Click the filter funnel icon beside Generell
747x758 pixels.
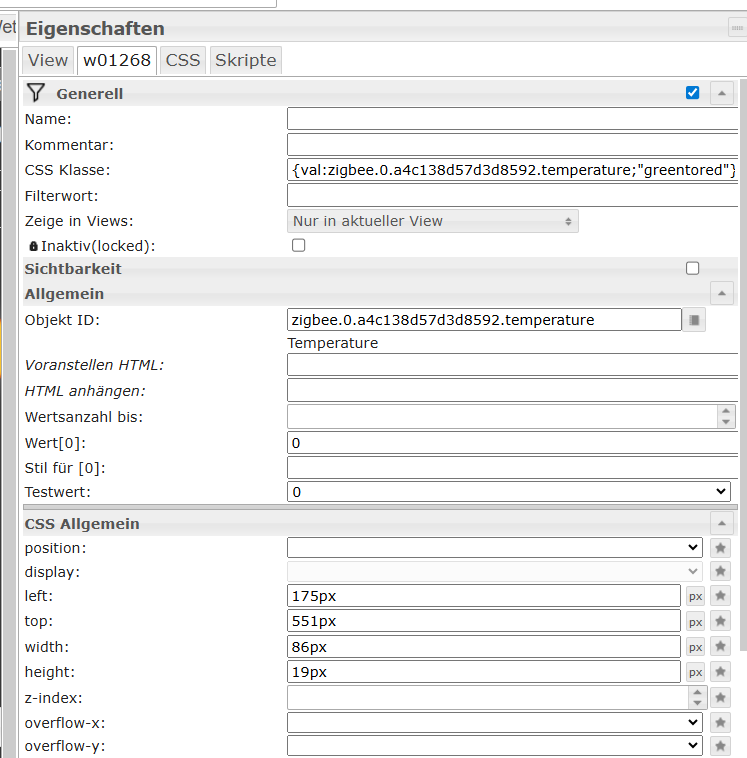36,93
